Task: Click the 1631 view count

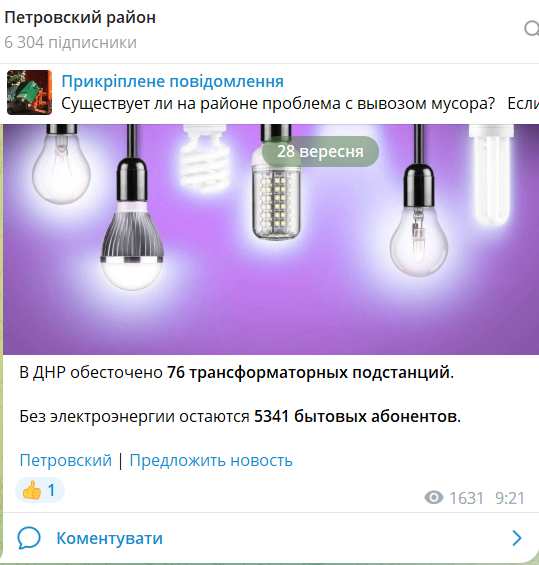Action: 466,498
